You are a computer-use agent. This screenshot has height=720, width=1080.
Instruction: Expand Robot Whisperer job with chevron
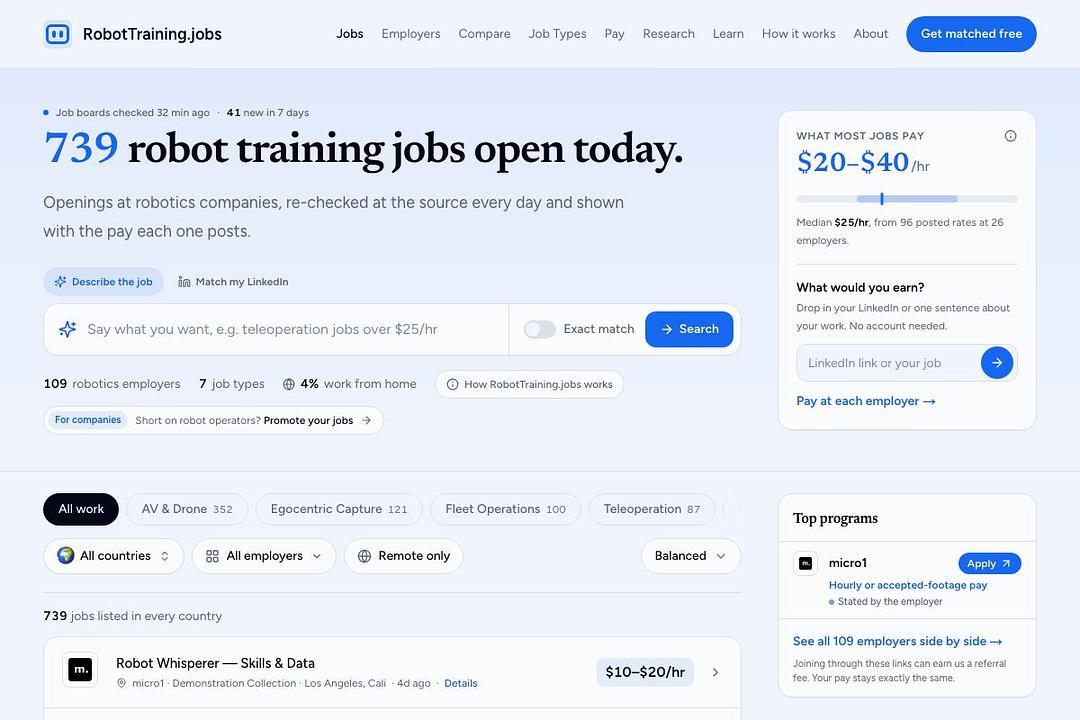[715, 672]
